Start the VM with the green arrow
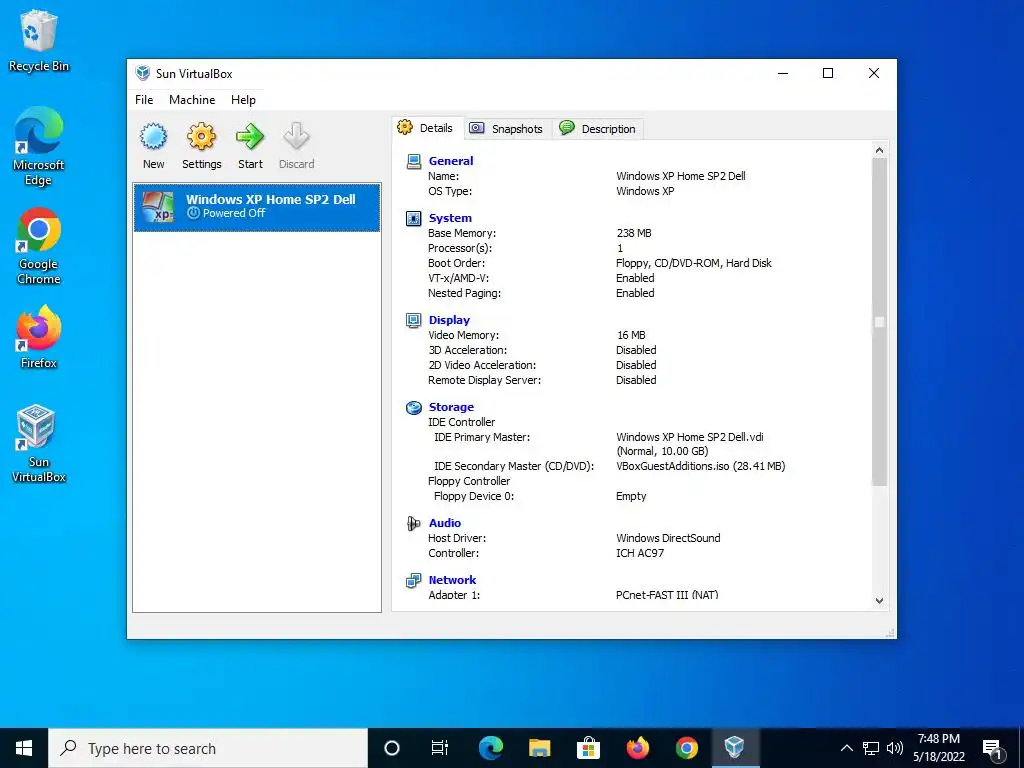 (250, 136)
